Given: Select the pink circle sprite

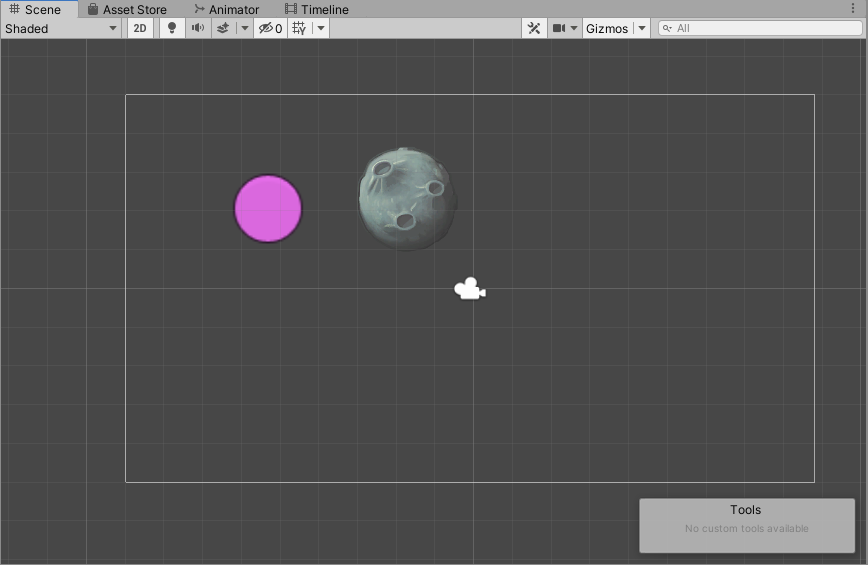Looking at the screenshot, I should click(x=268, y=208).
